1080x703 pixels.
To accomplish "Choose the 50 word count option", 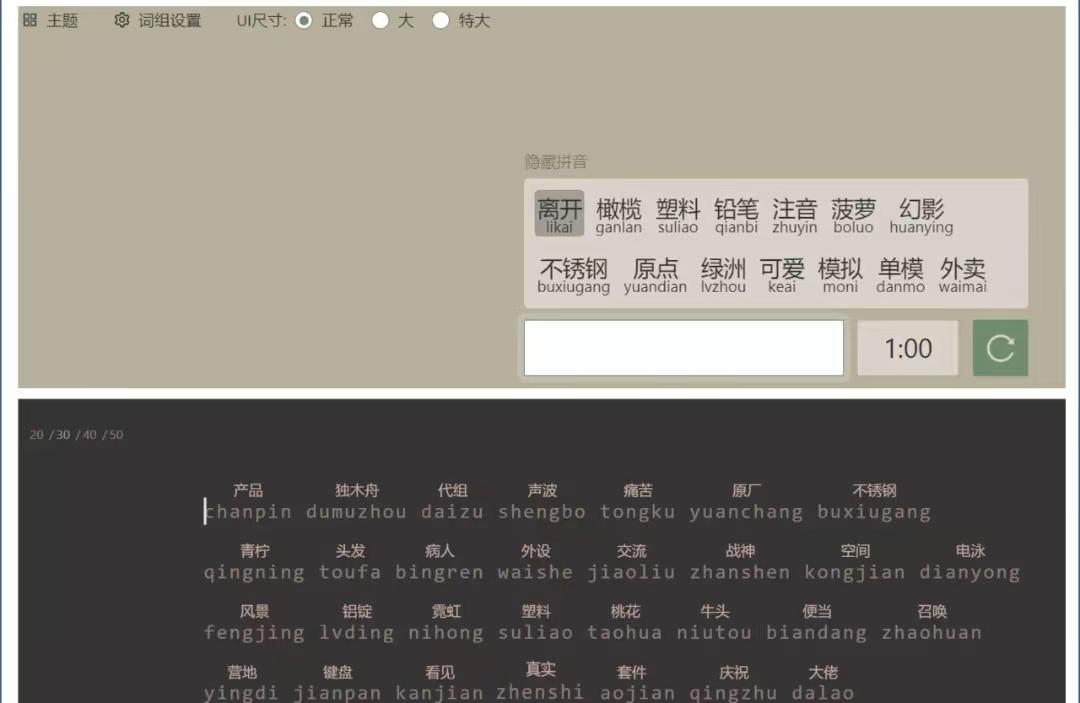I will [x=116, y=435].
